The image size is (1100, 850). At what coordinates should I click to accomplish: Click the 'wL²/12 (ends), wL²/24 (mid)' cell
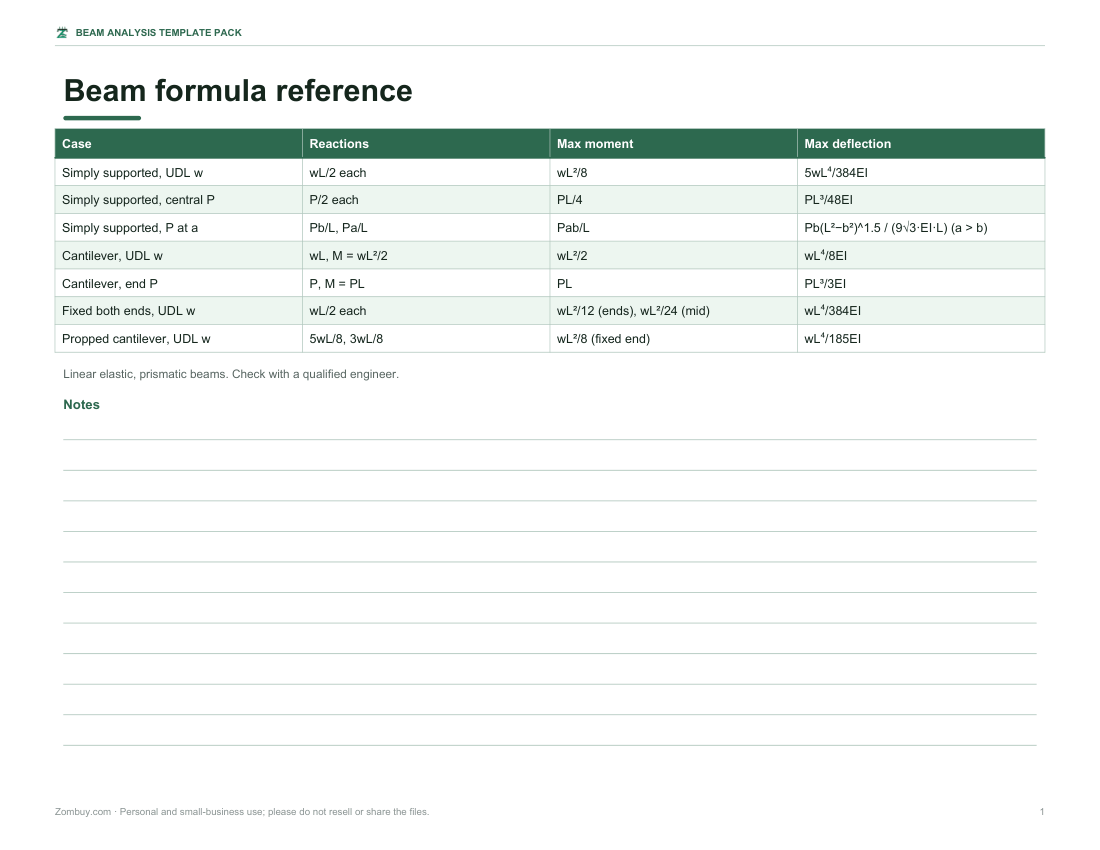(x=673, y=311)
